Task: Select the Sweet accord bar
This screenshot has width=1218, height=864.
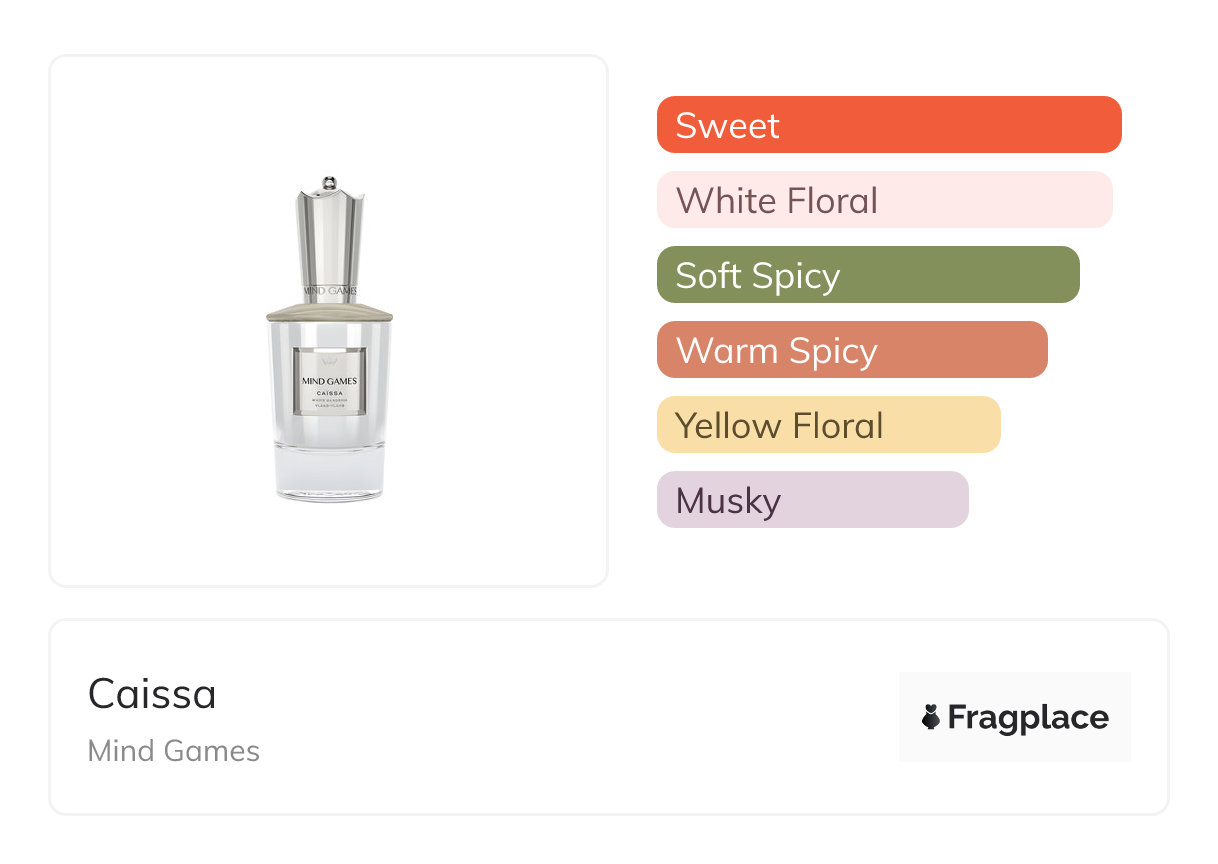Action: click(x=888, y=125)
